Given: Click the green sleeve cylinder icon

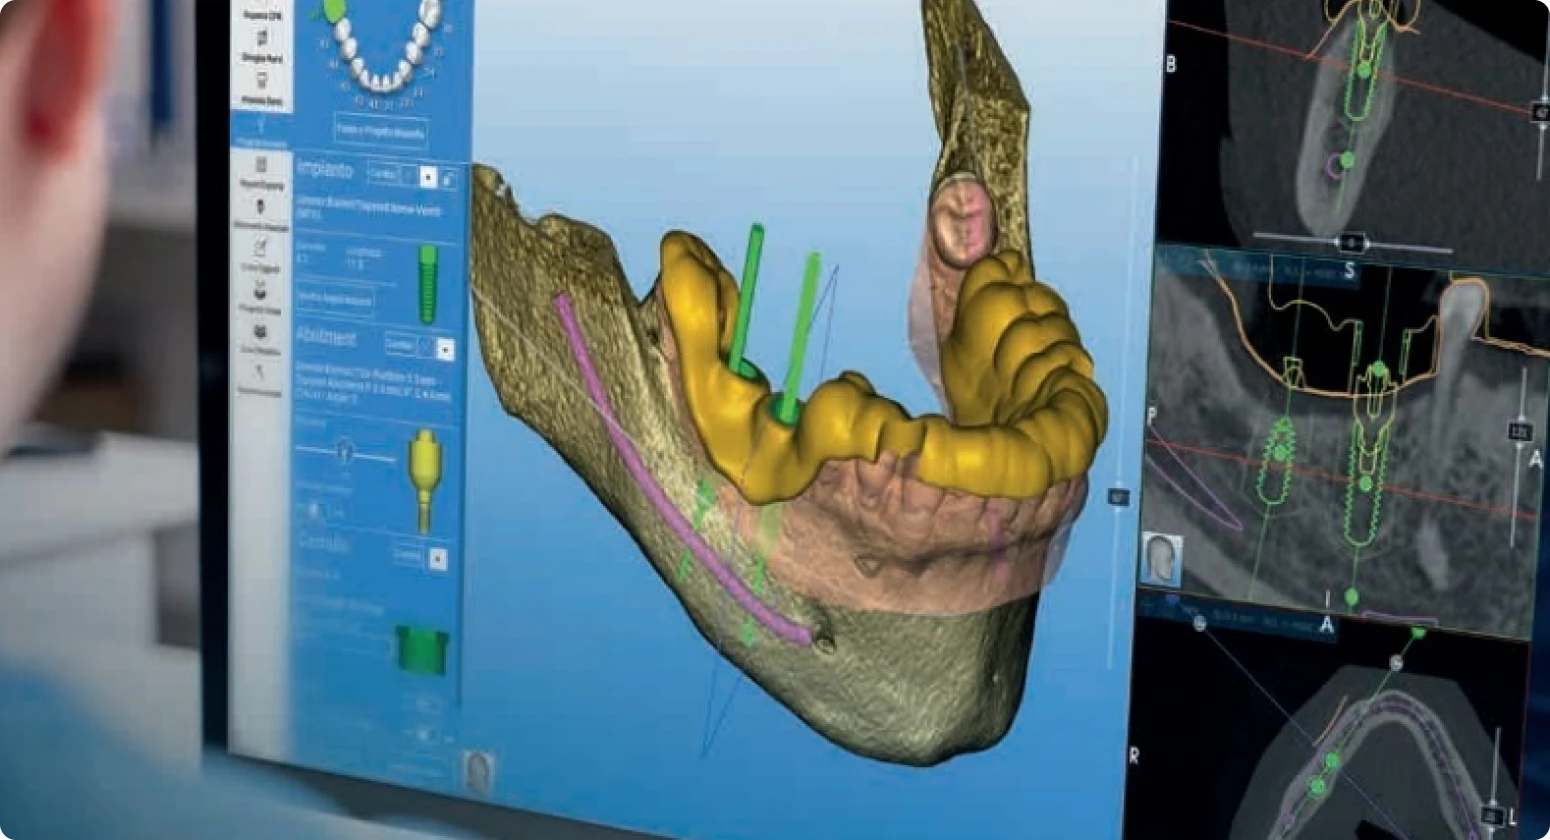Looking at the screenshot, I should coord(420,649).
